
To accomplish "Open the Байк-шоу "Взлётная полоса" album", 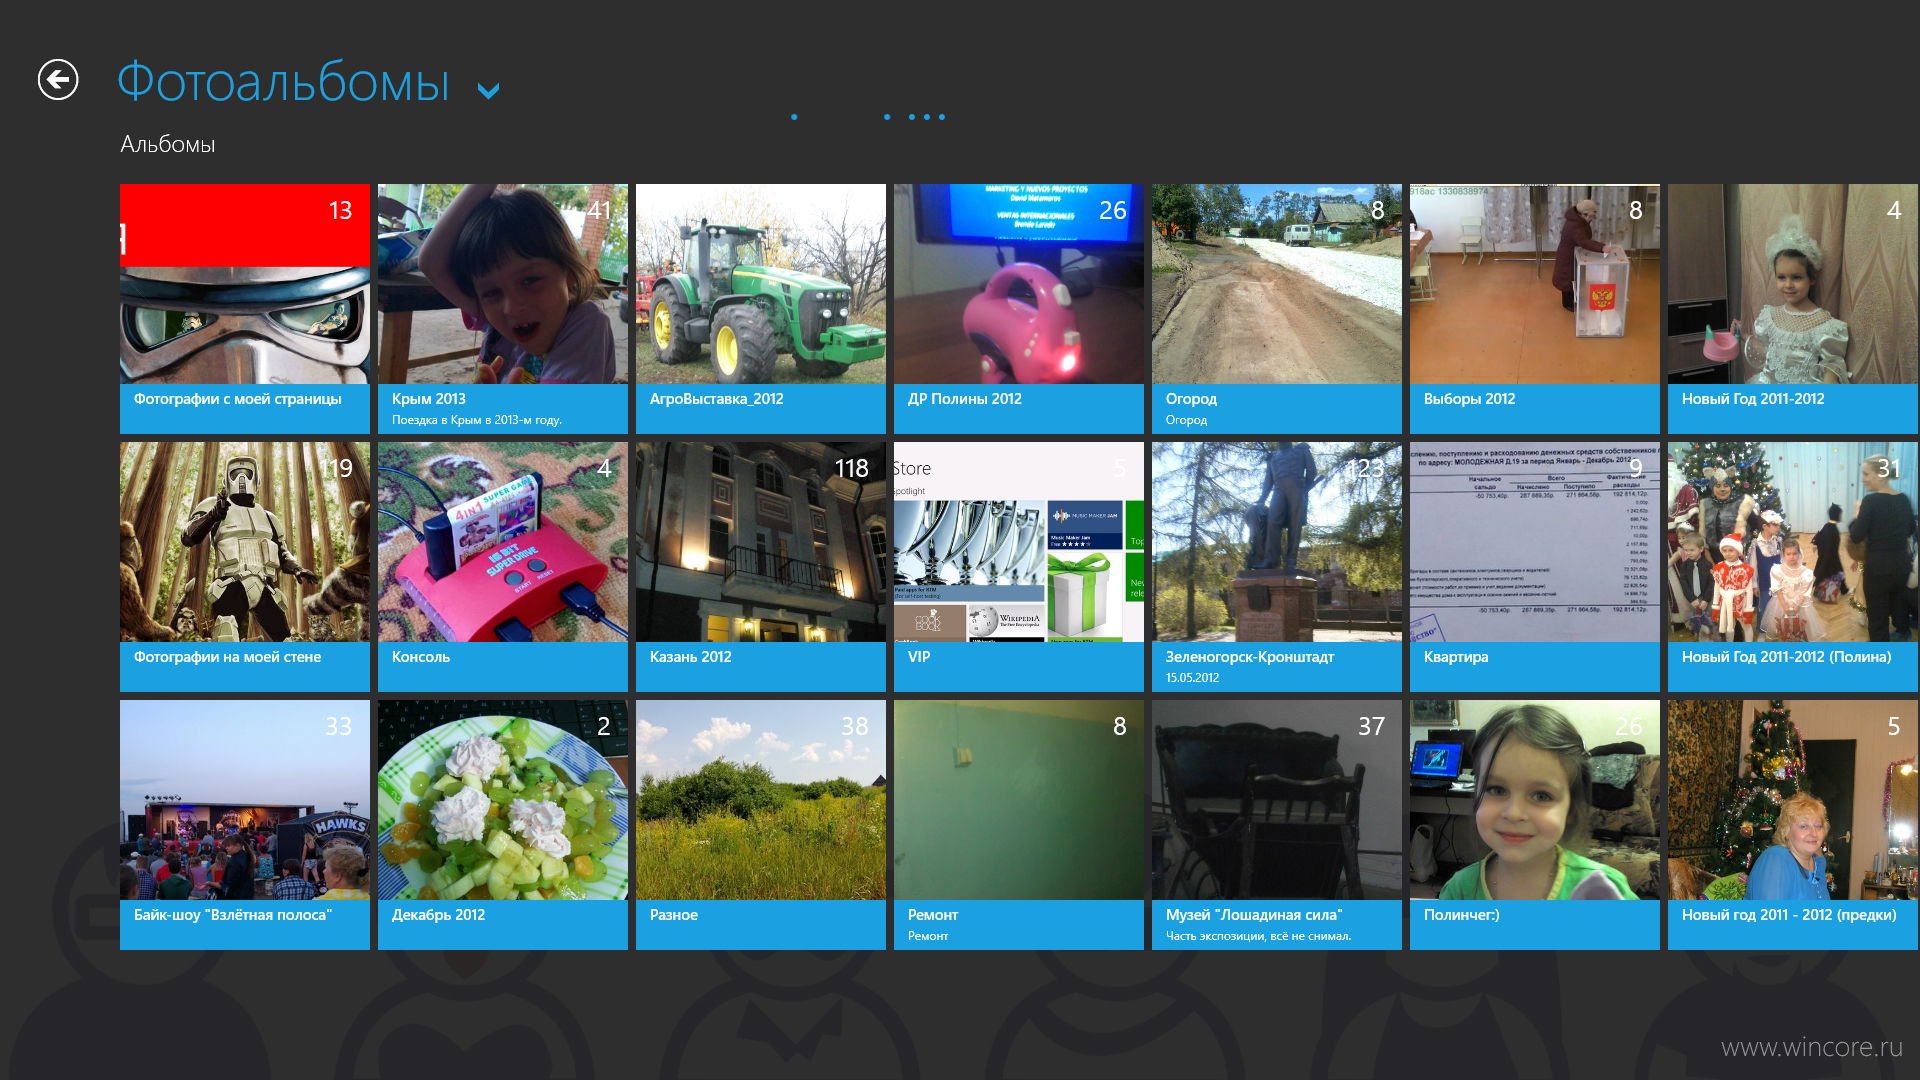I will coord(245,824).
